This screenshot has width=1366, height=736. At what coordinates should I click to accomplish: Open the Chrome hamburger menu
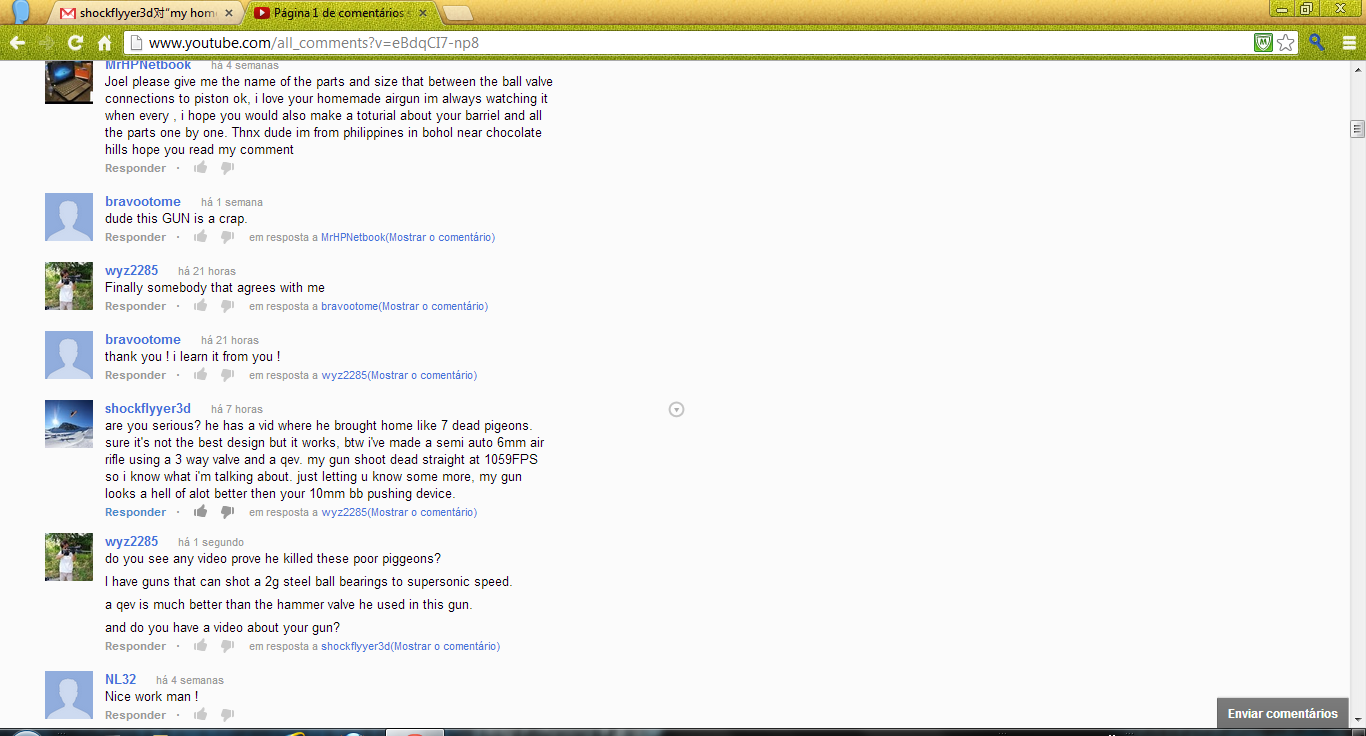[x=1348, y=43]
